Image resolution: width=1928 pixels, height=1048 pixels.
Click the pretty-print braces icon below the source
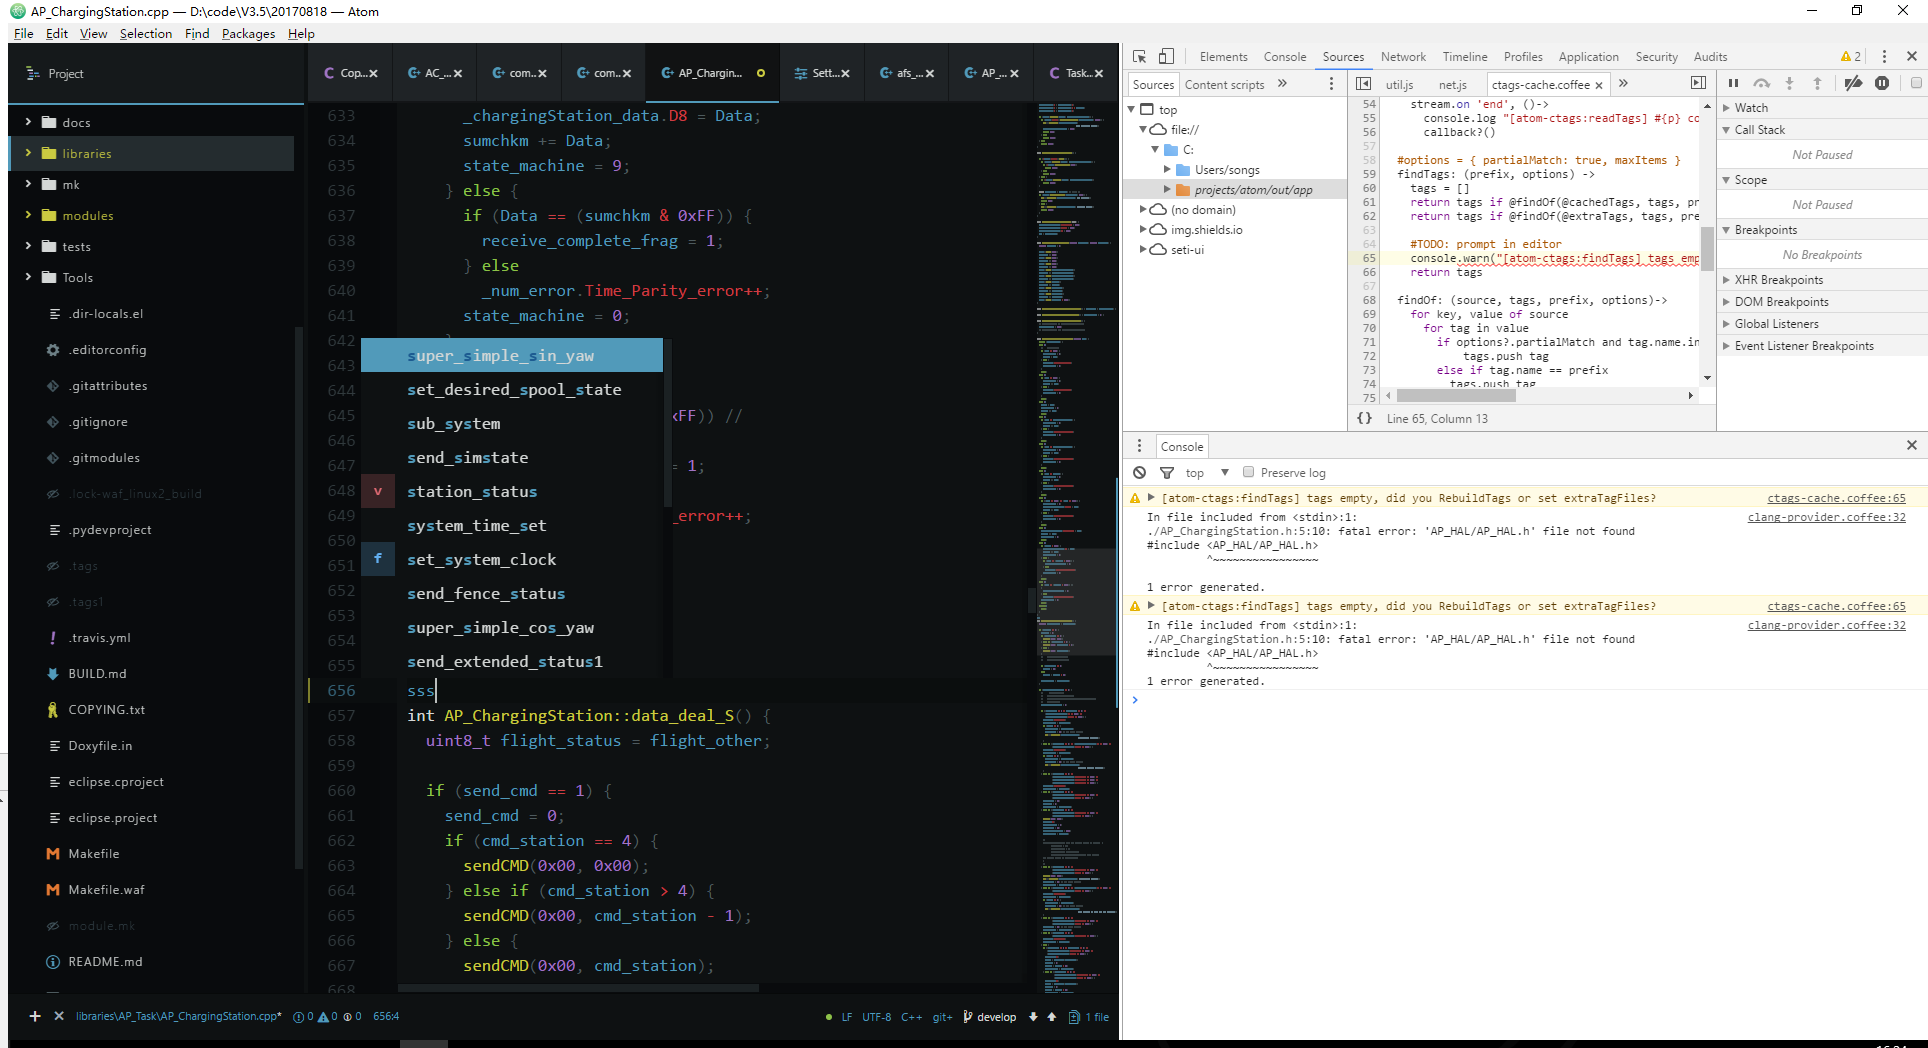coord(1364,418)
